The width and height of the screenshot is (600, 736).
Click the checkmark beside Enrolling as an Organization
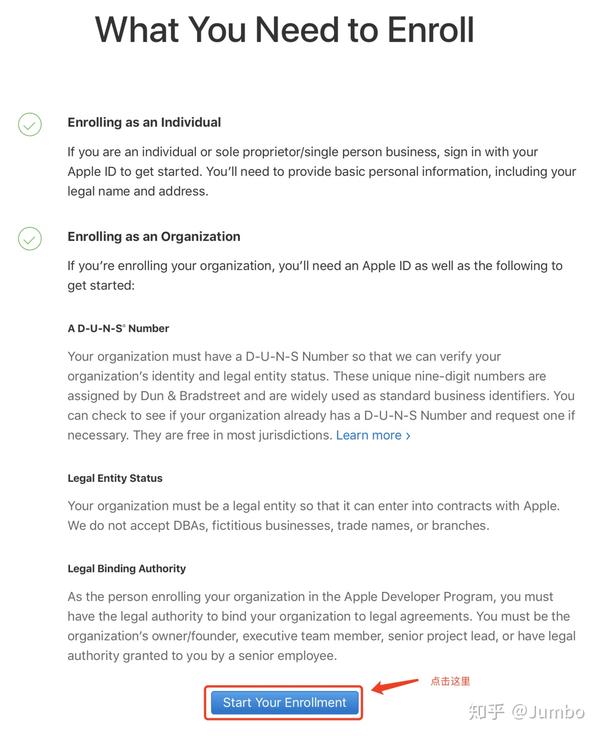coord(30,239)
